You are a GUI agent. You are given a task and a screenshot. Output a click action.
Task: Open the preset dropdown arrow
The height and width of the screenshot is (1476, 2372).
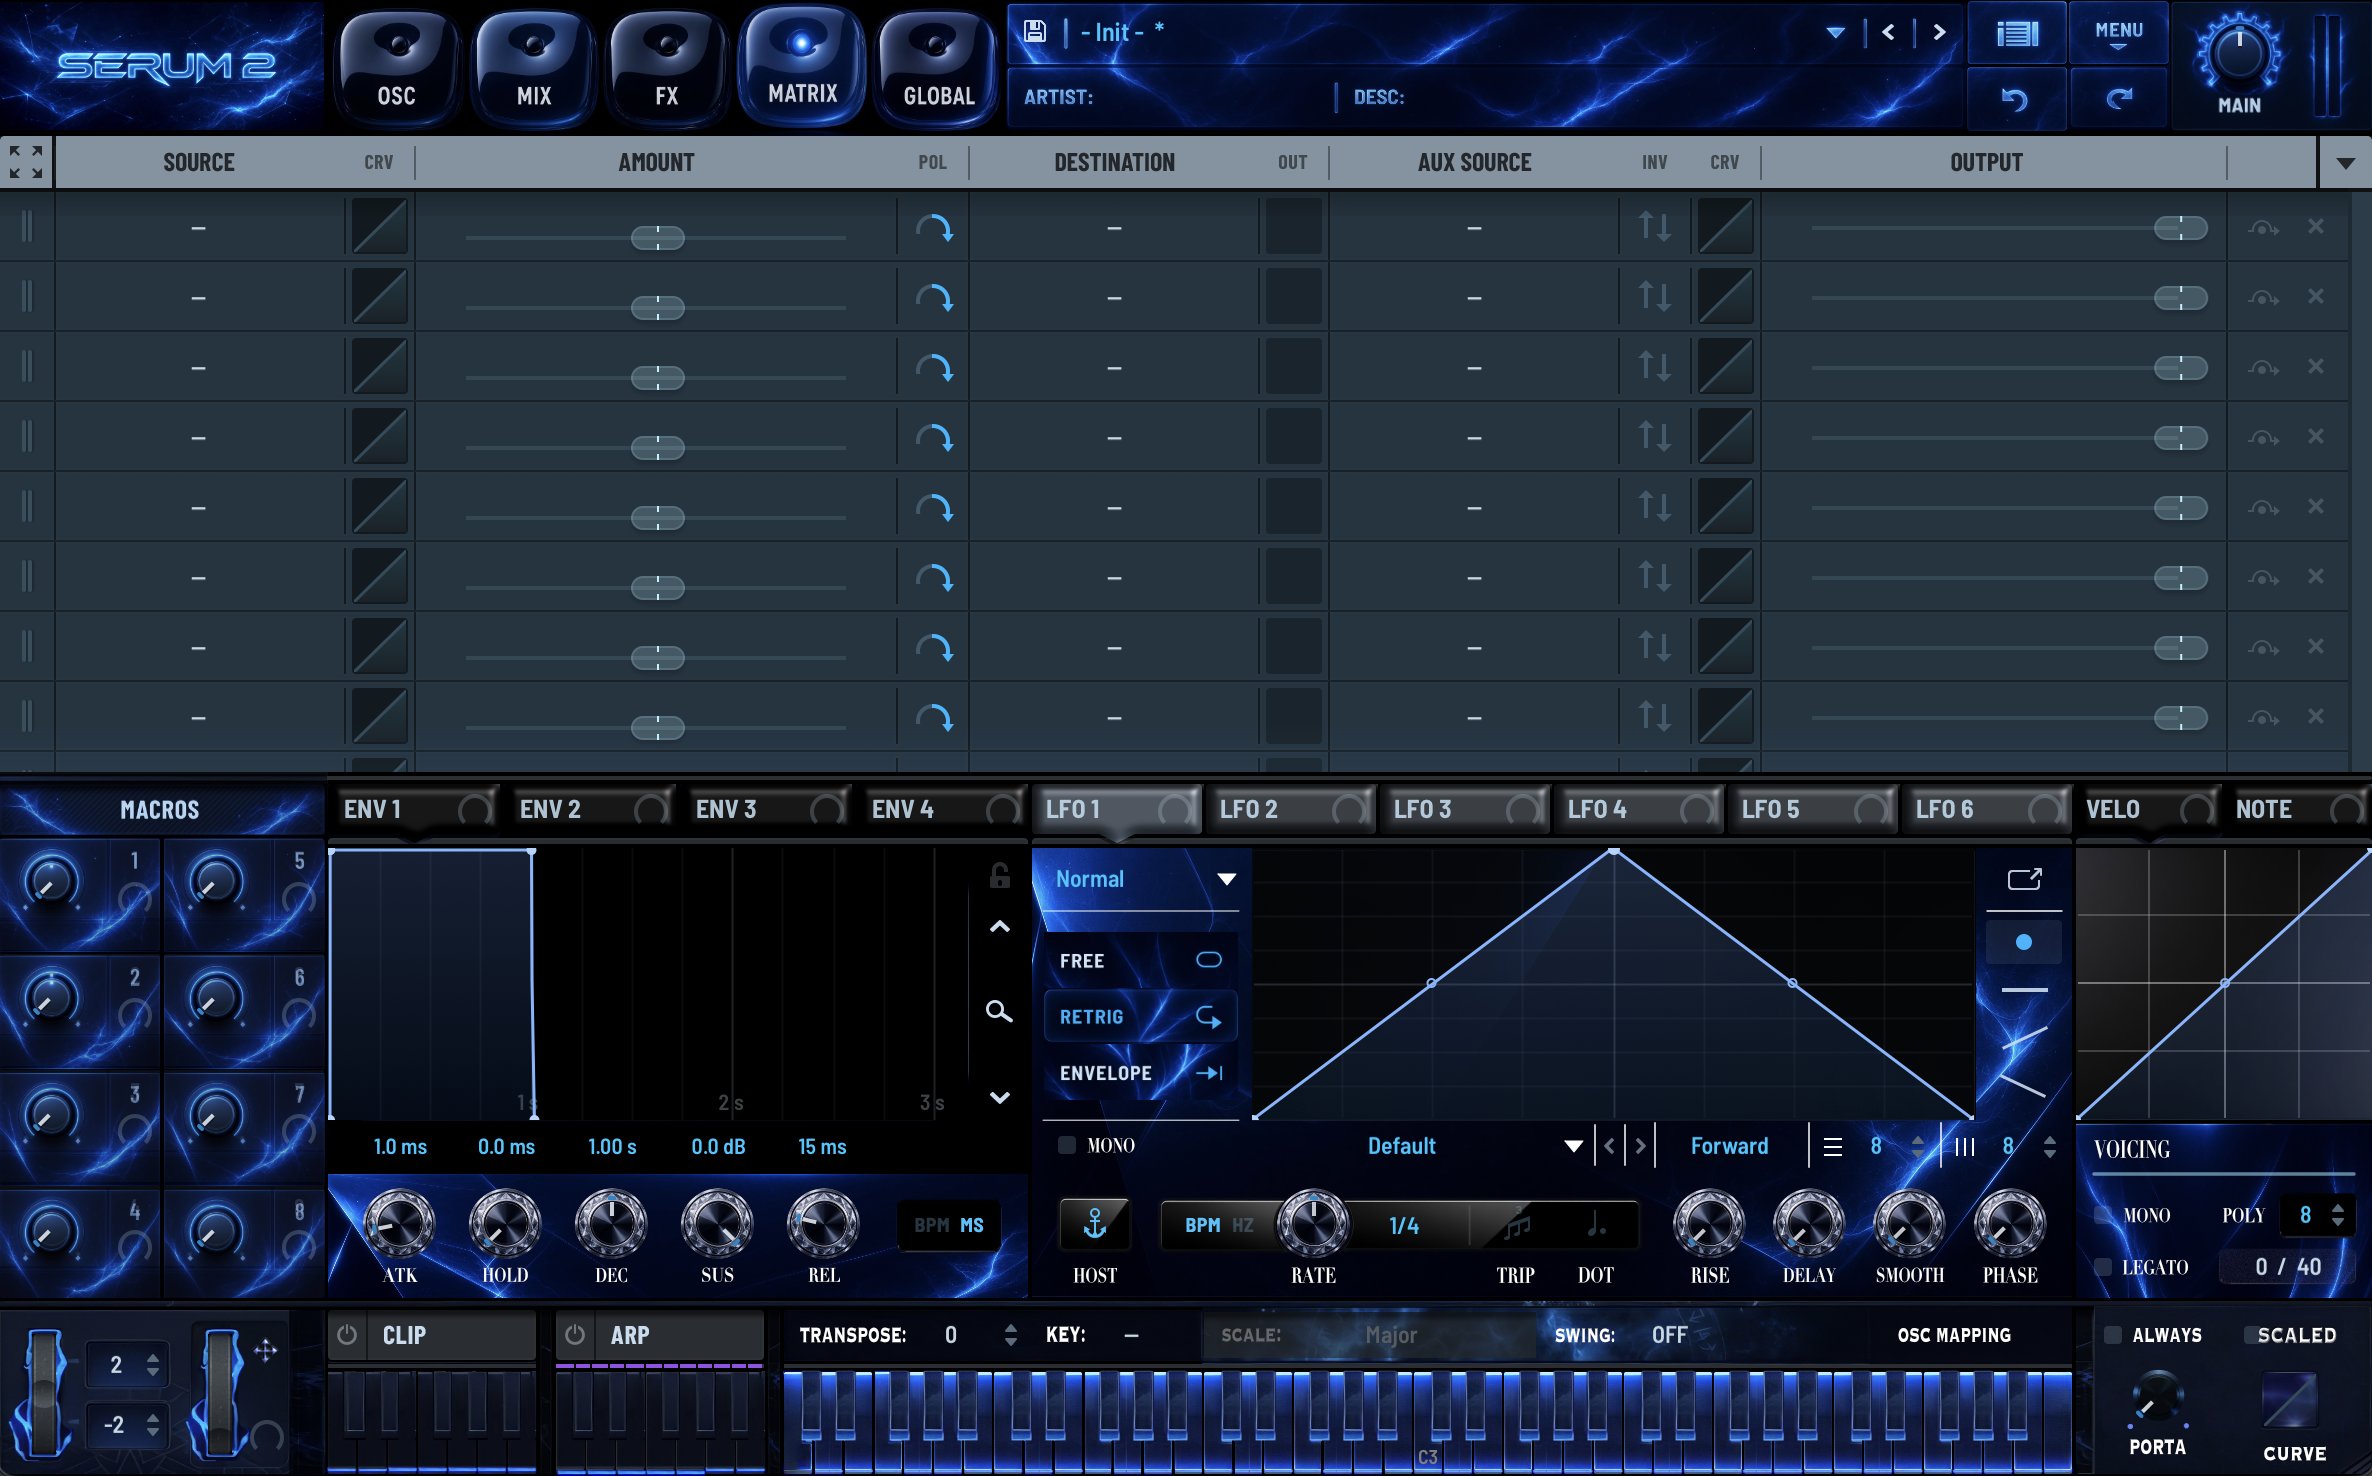pyautogui.click(x=1835, y=32)
